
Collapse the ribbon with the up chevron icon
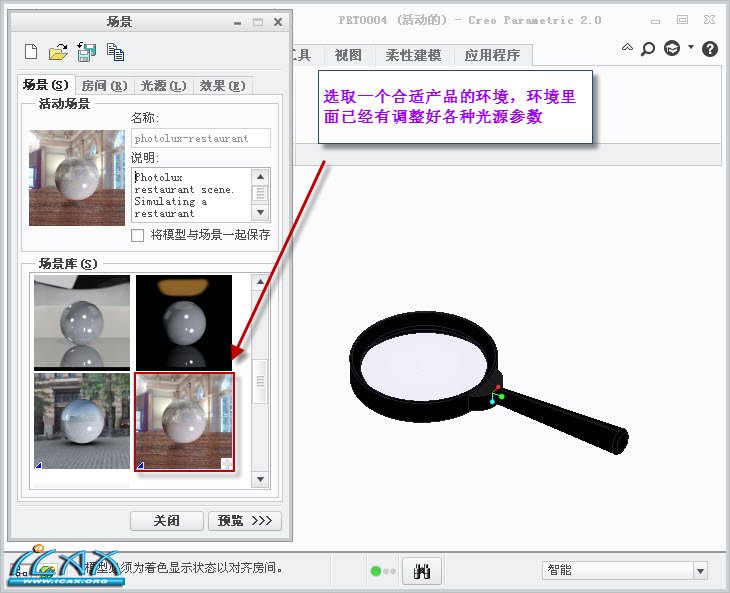coord(627,47)
